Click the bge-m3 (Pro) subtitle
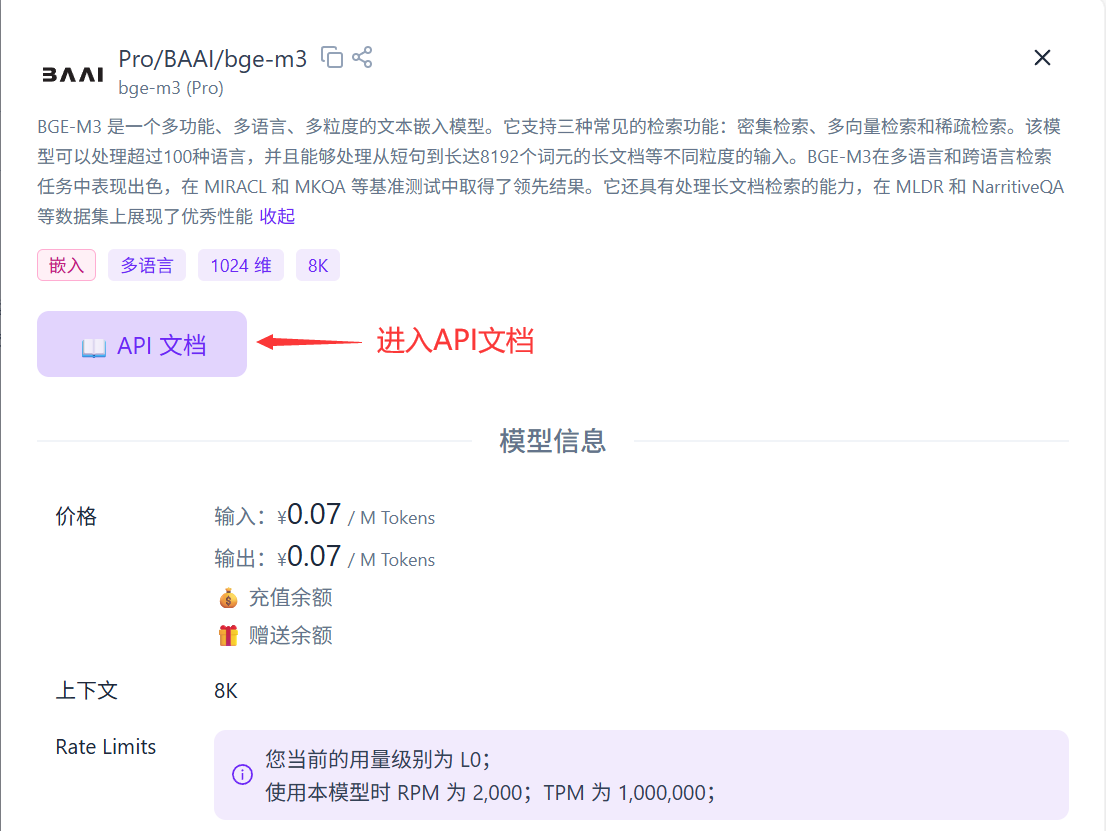The image size is (1106, 831). pos(171,88)
